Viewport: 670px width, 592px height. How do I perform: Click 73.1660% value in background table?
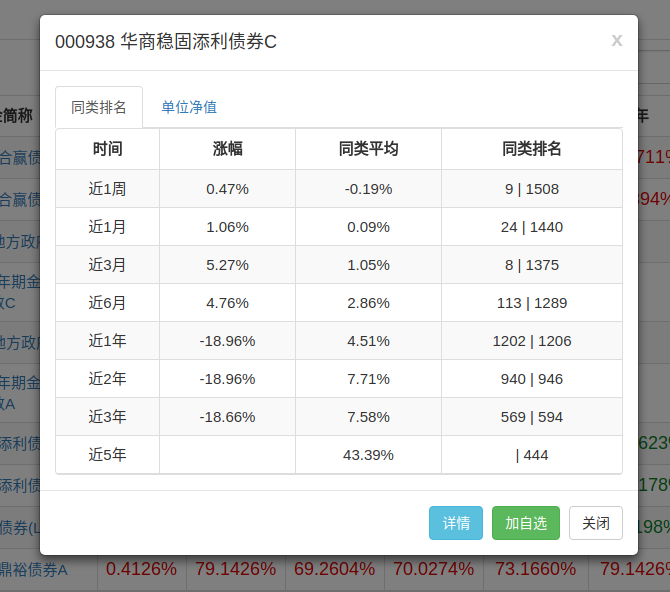coord(535,569)
